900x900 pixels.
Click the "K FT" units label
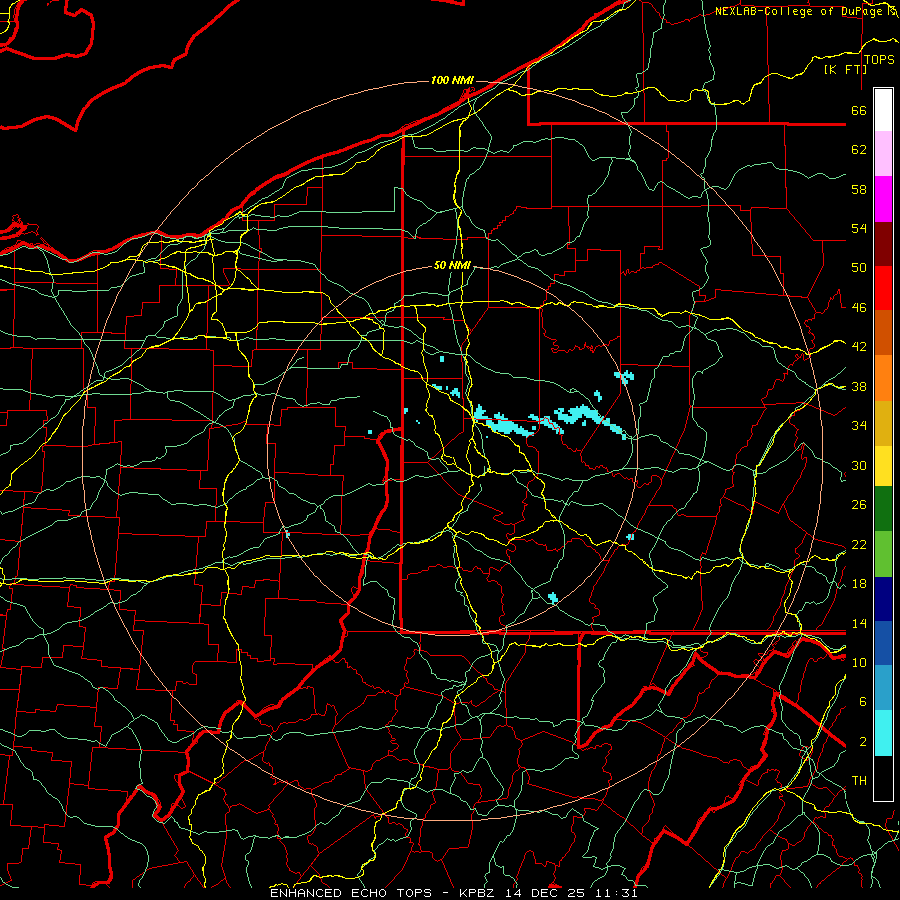846,69
